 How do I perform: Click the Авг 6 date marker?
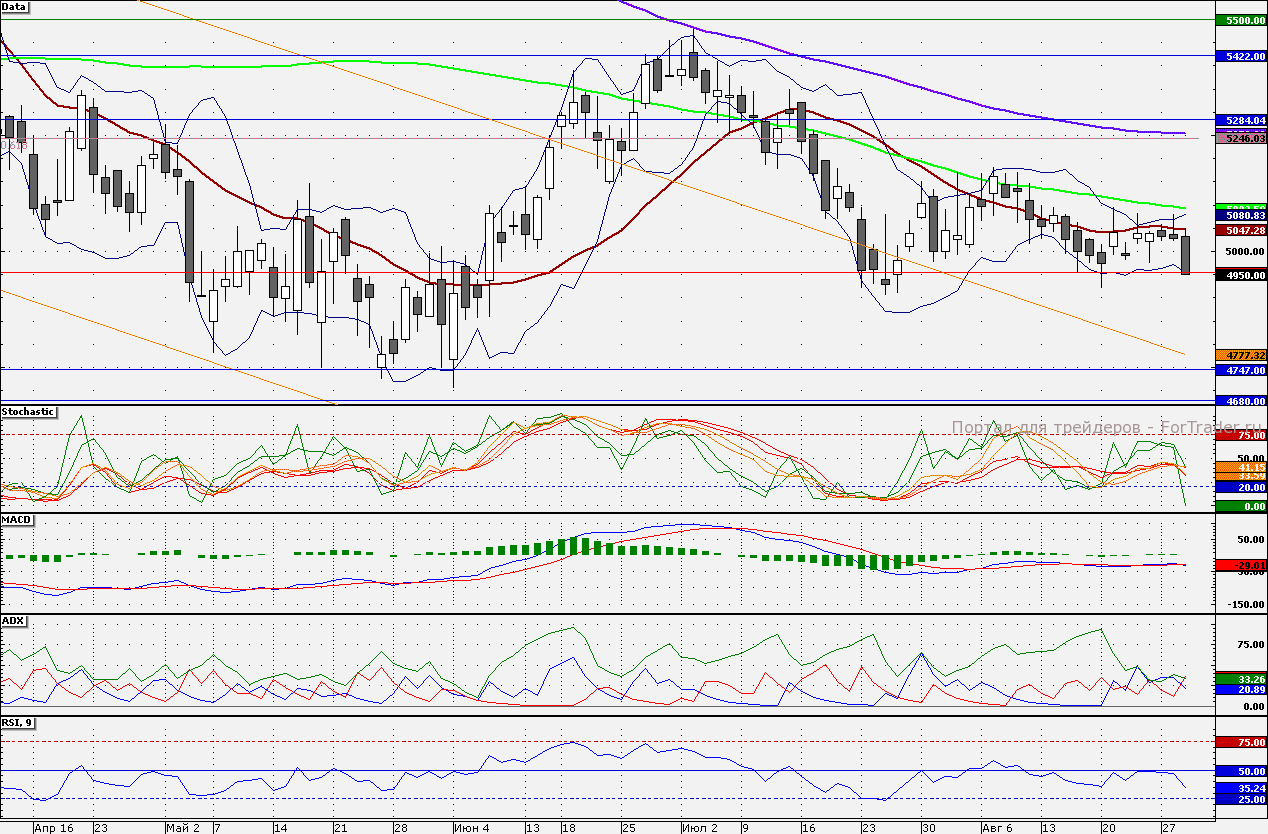click(x=997, y=828)
